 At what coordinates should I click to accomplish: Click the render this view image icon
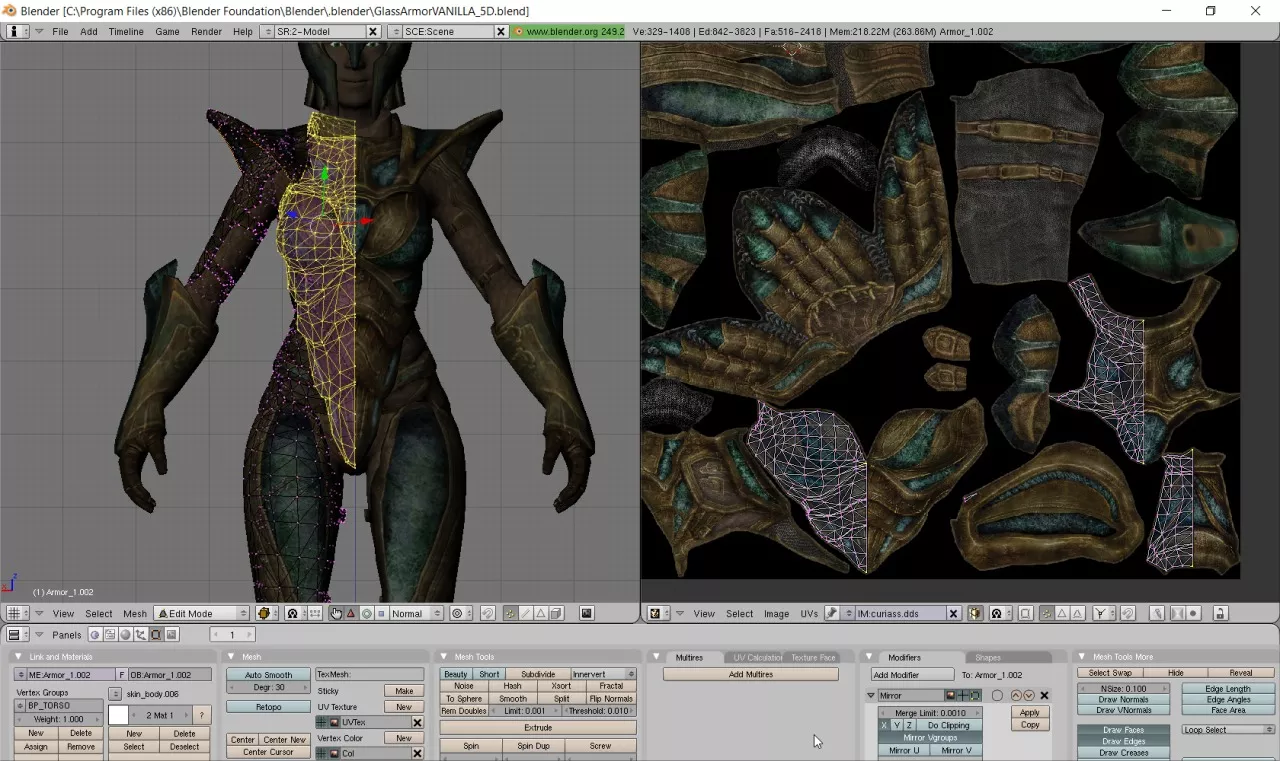click(x=586, y=613)
